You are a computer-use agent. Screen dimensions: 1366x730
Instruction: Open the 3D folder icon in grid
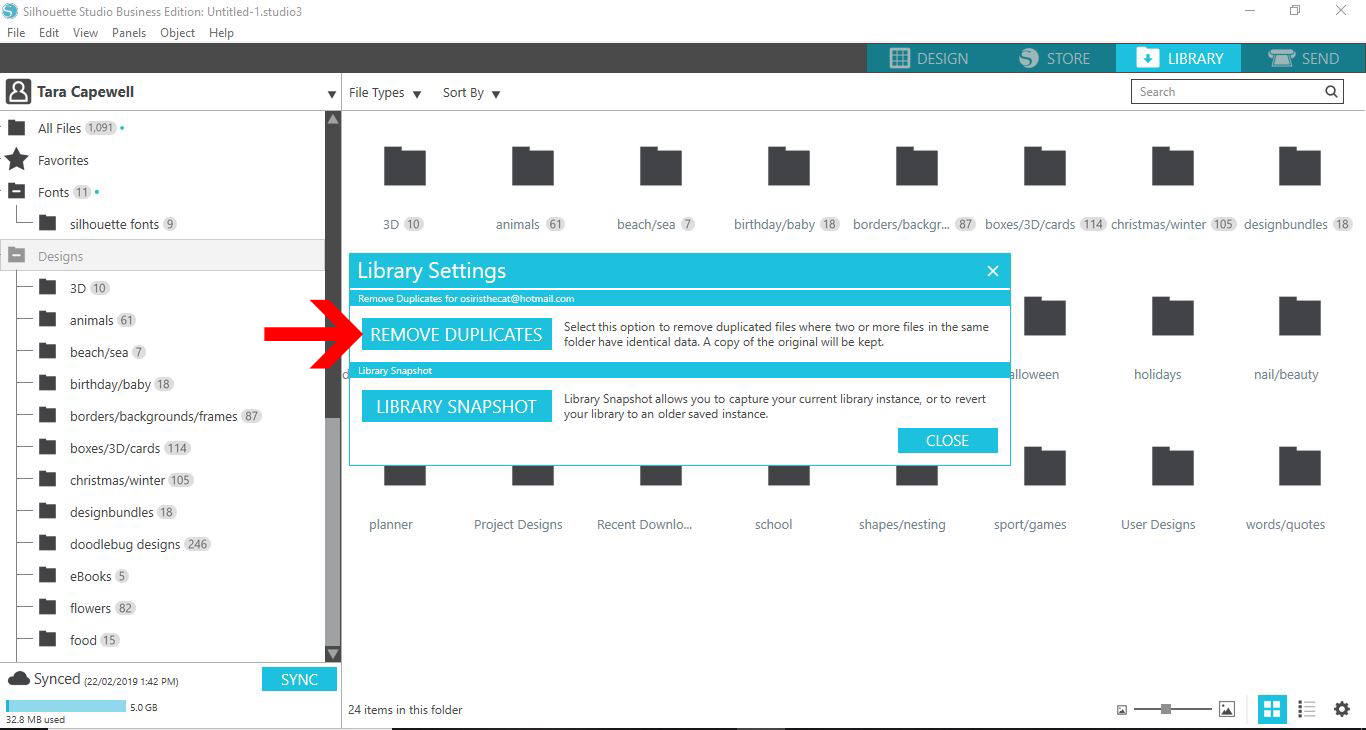[405, 166]
